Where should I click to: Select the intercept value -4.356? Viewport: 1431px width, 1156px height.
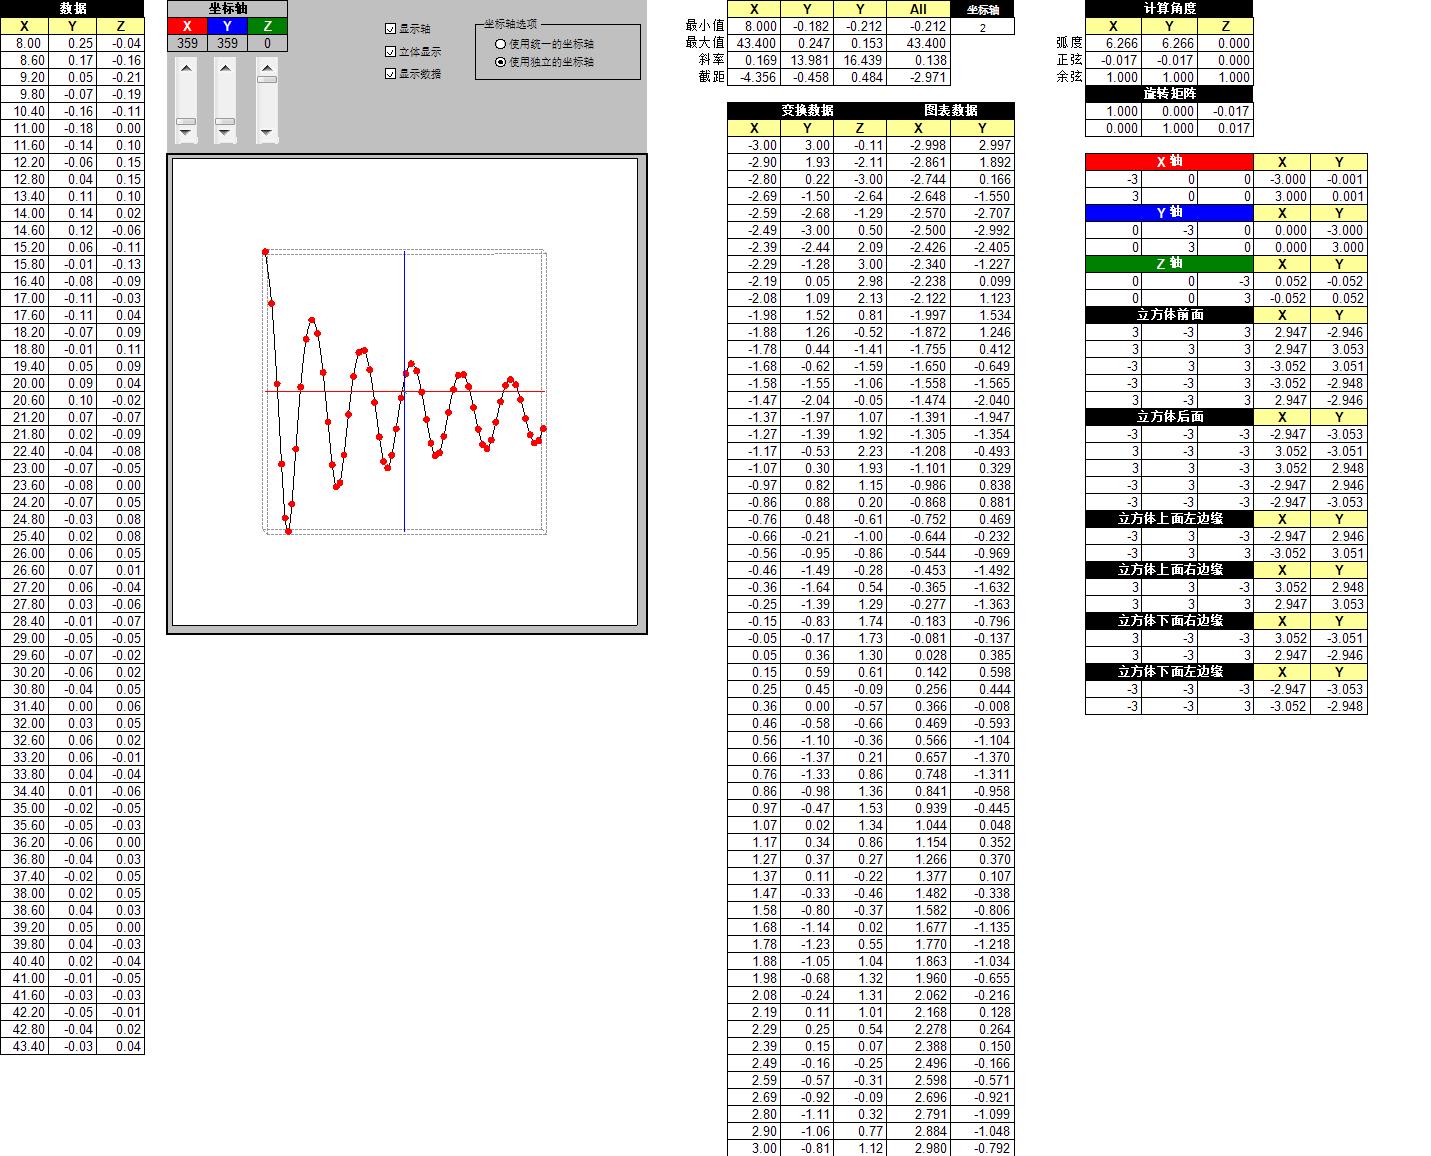point(754,77)
